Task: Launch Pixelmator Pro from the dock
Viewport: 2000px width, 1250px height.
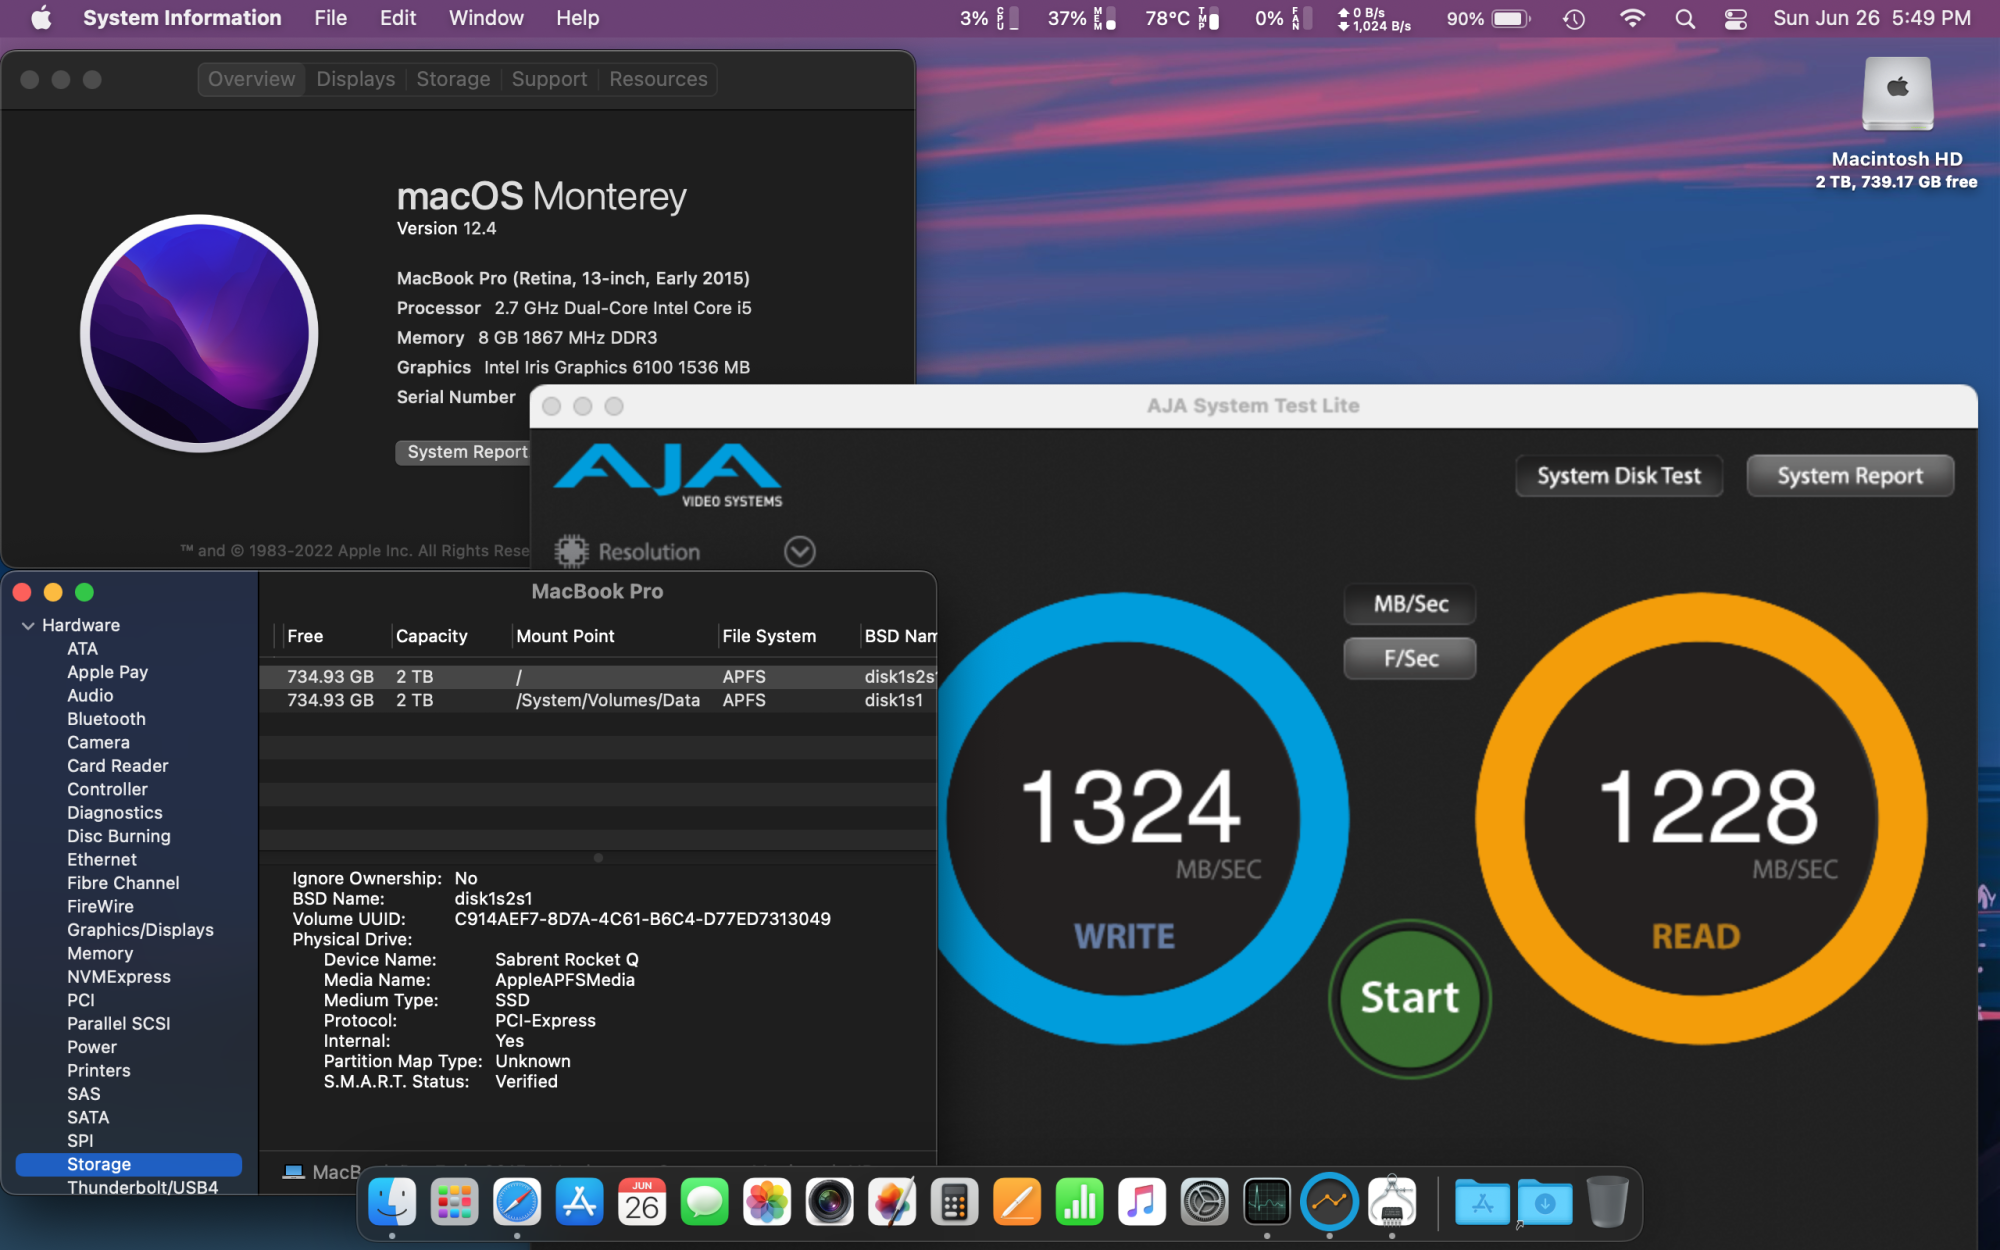Action: [892, 1202]
